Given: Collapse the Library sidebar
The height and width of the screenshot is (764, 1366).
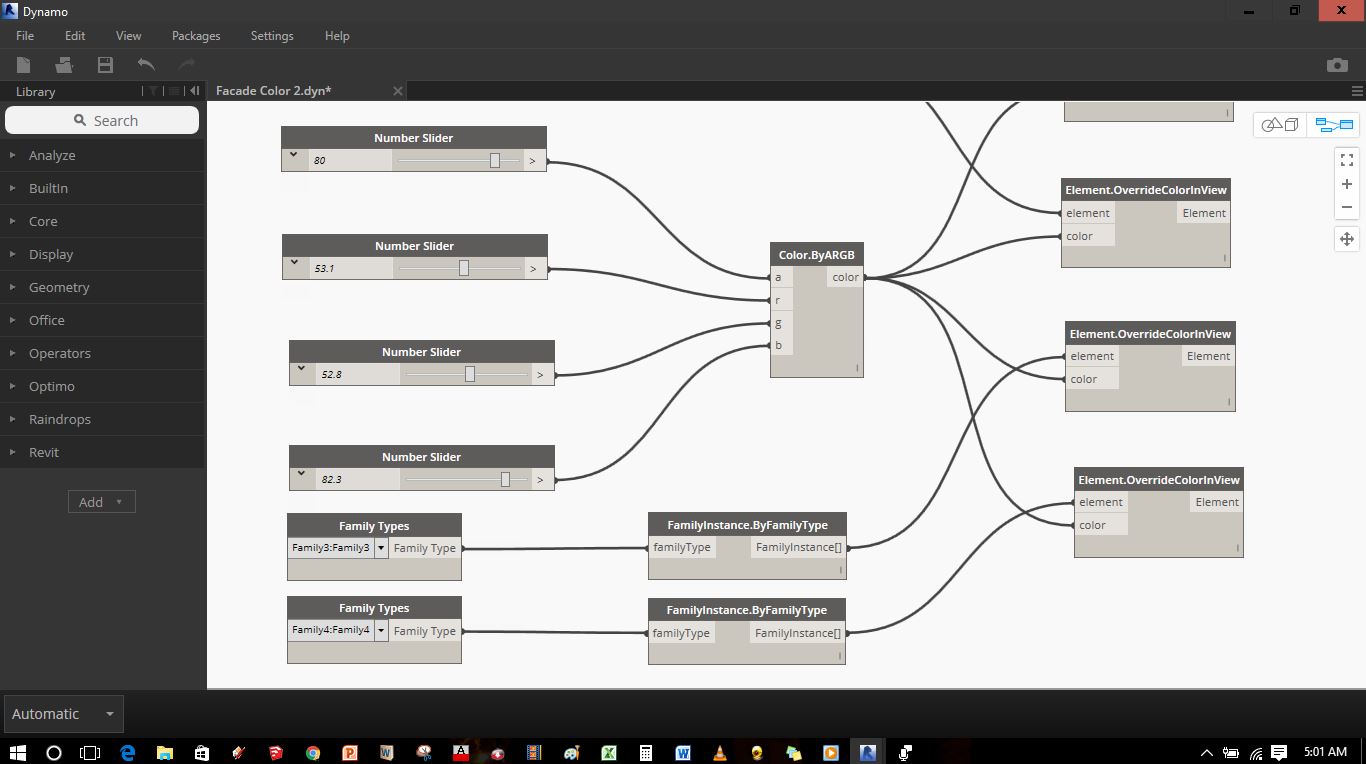Looking at the screenshot, I should [195, 91].
